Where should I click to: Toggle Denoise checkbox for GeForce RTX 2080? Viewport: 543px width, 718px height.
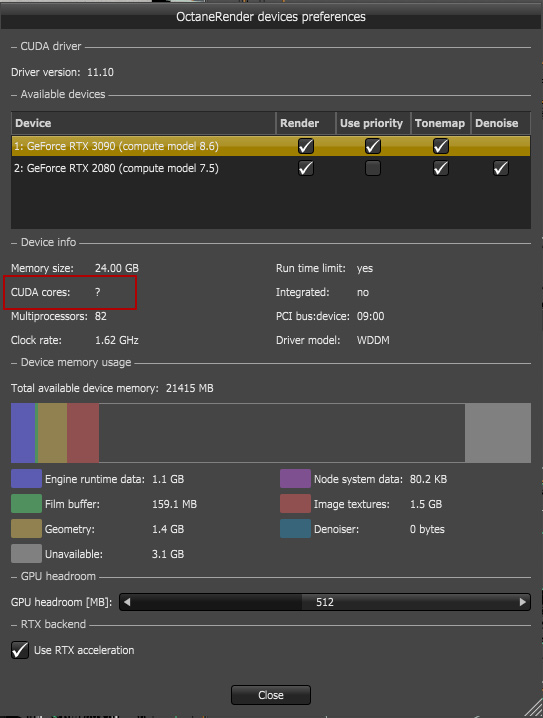pyautogui.click(x=500, y=168)
